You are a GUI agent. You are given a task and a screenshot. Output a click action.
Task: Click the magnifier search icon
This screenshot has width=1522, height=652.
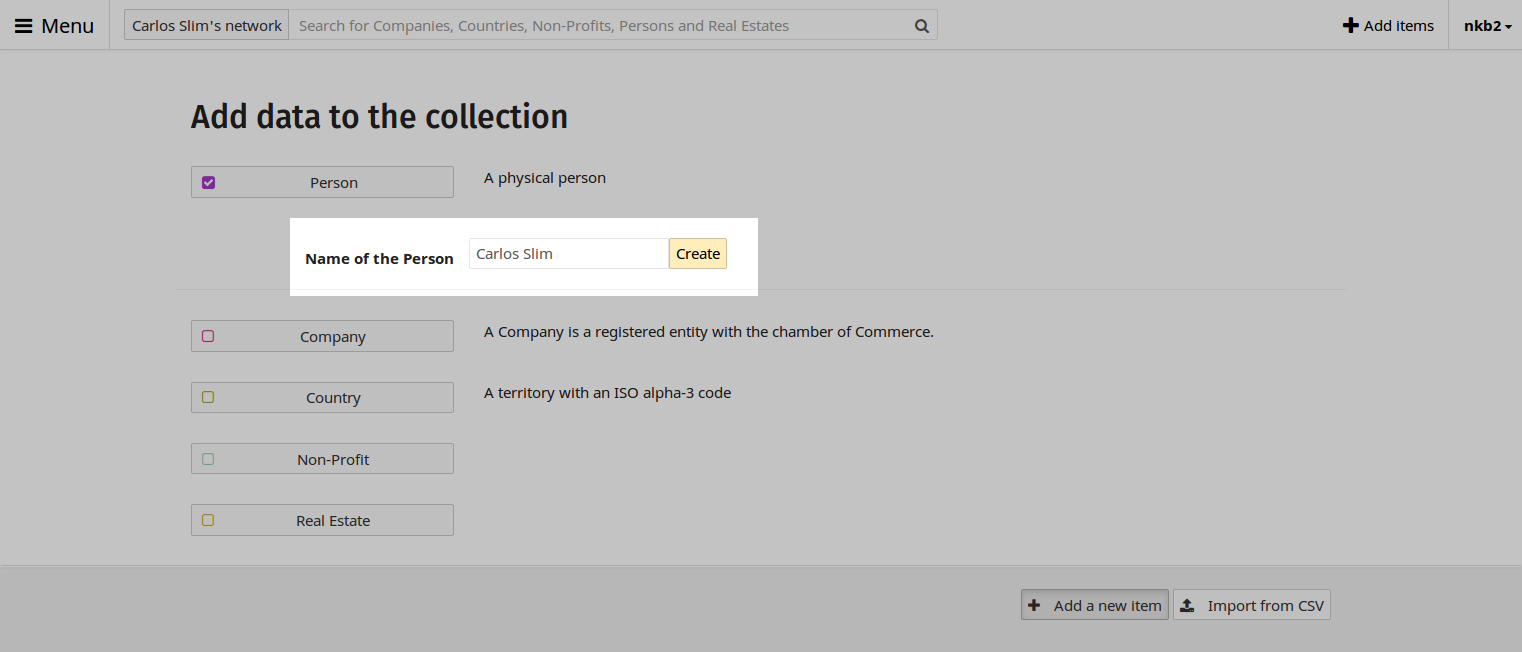click(x=922, y=26)
